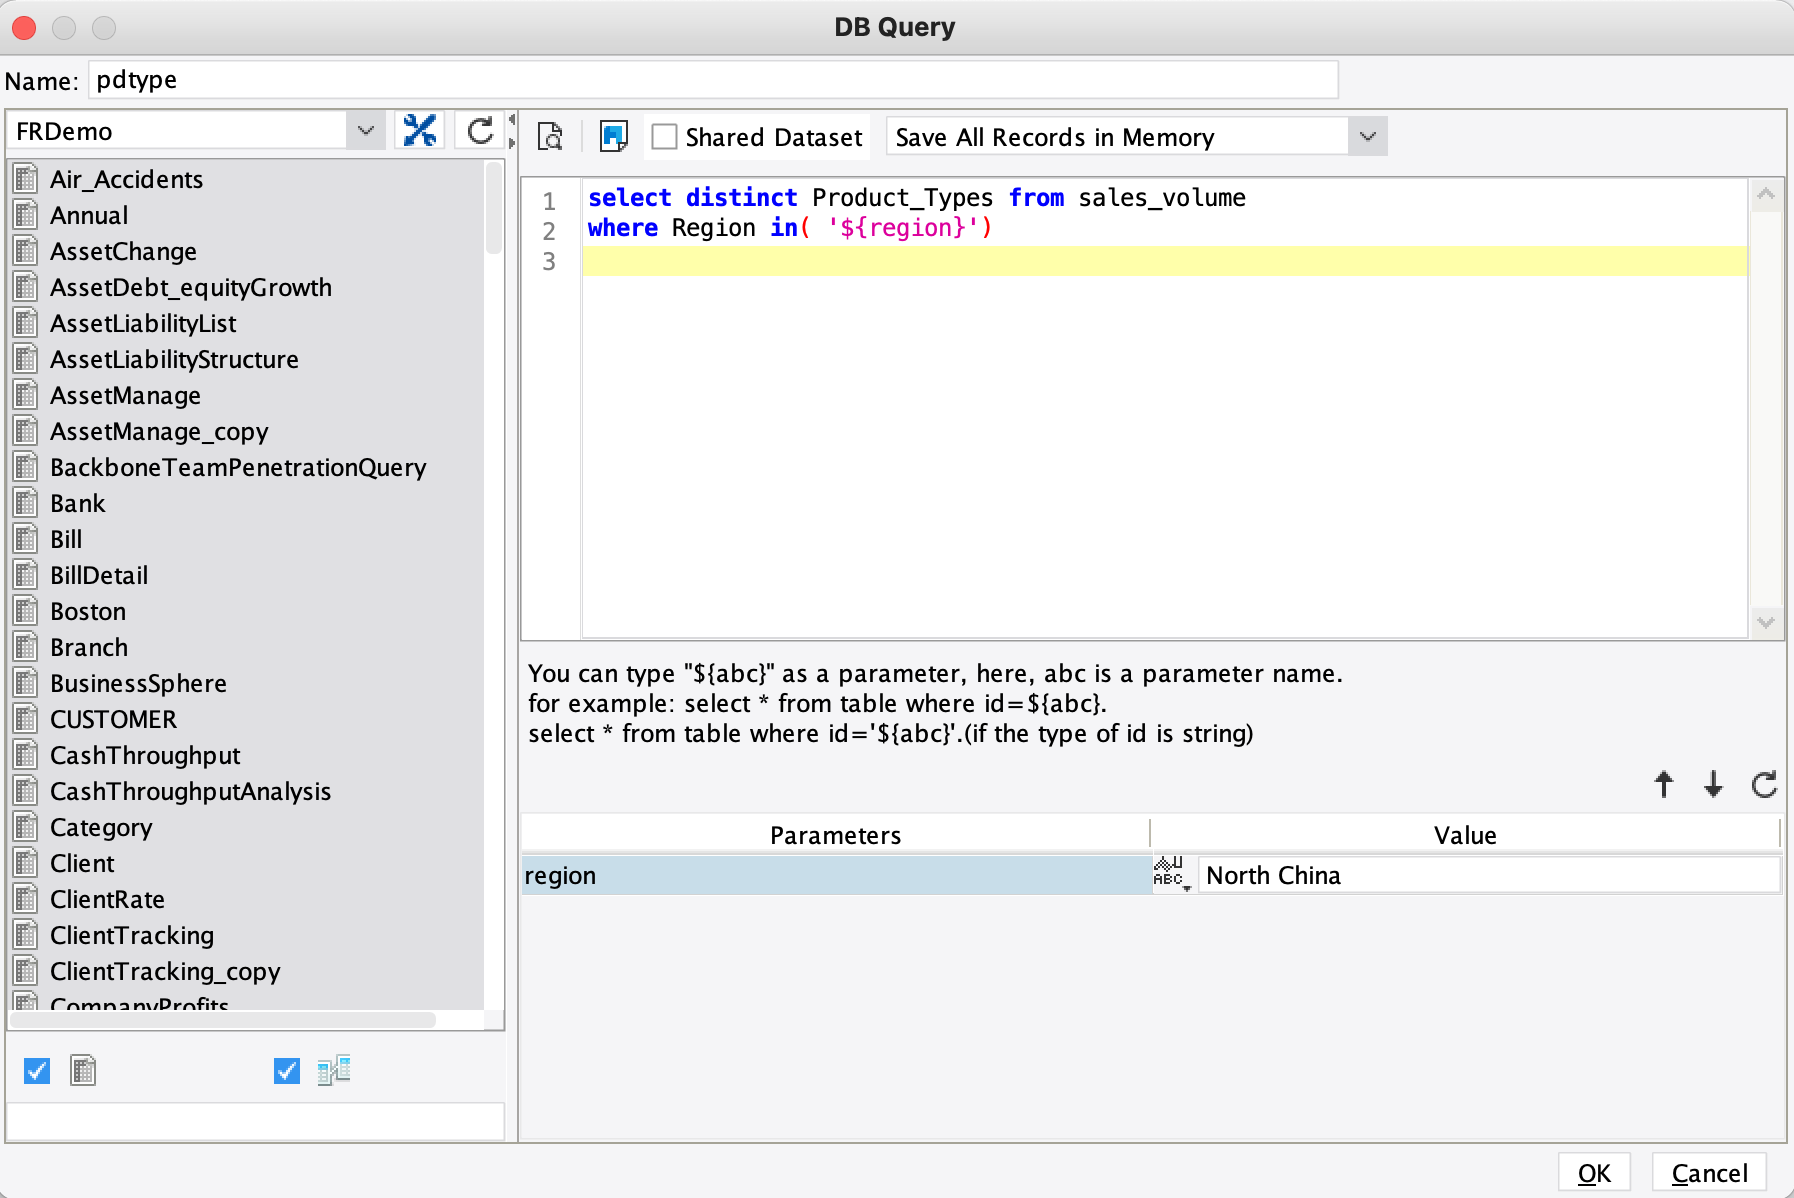Open the FRDemo connection dropdown
Viewport: 1794px width, 1198px height.
pyautogui.click(x=366, y=130)
